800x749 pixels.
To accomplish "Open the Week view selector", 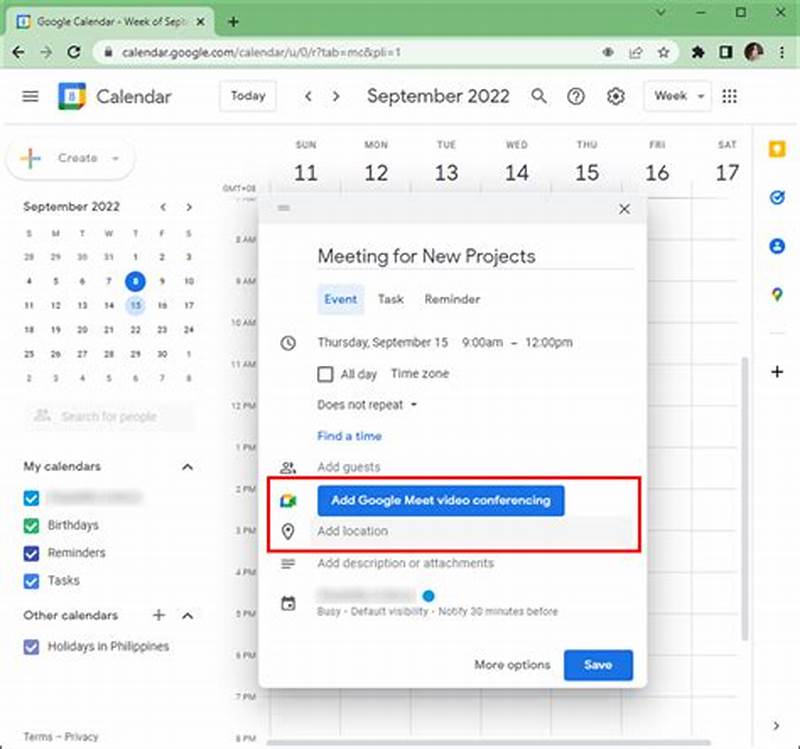I will pyautogui.click(x=676, y=96).
